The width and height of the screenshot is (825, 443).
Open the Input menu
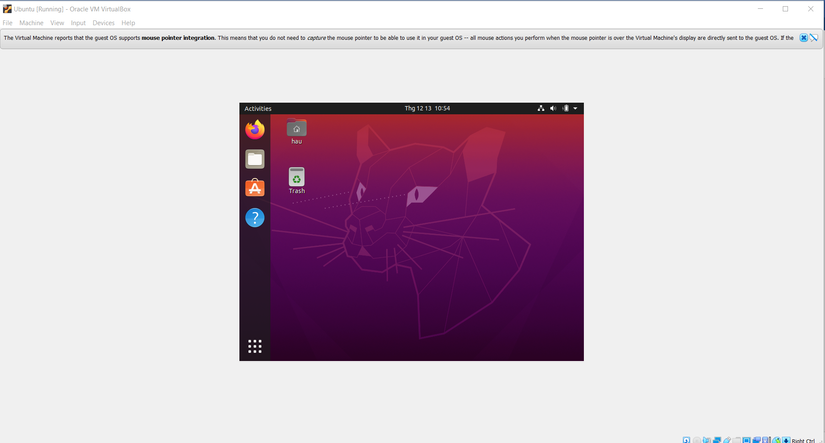coord(78,23)
